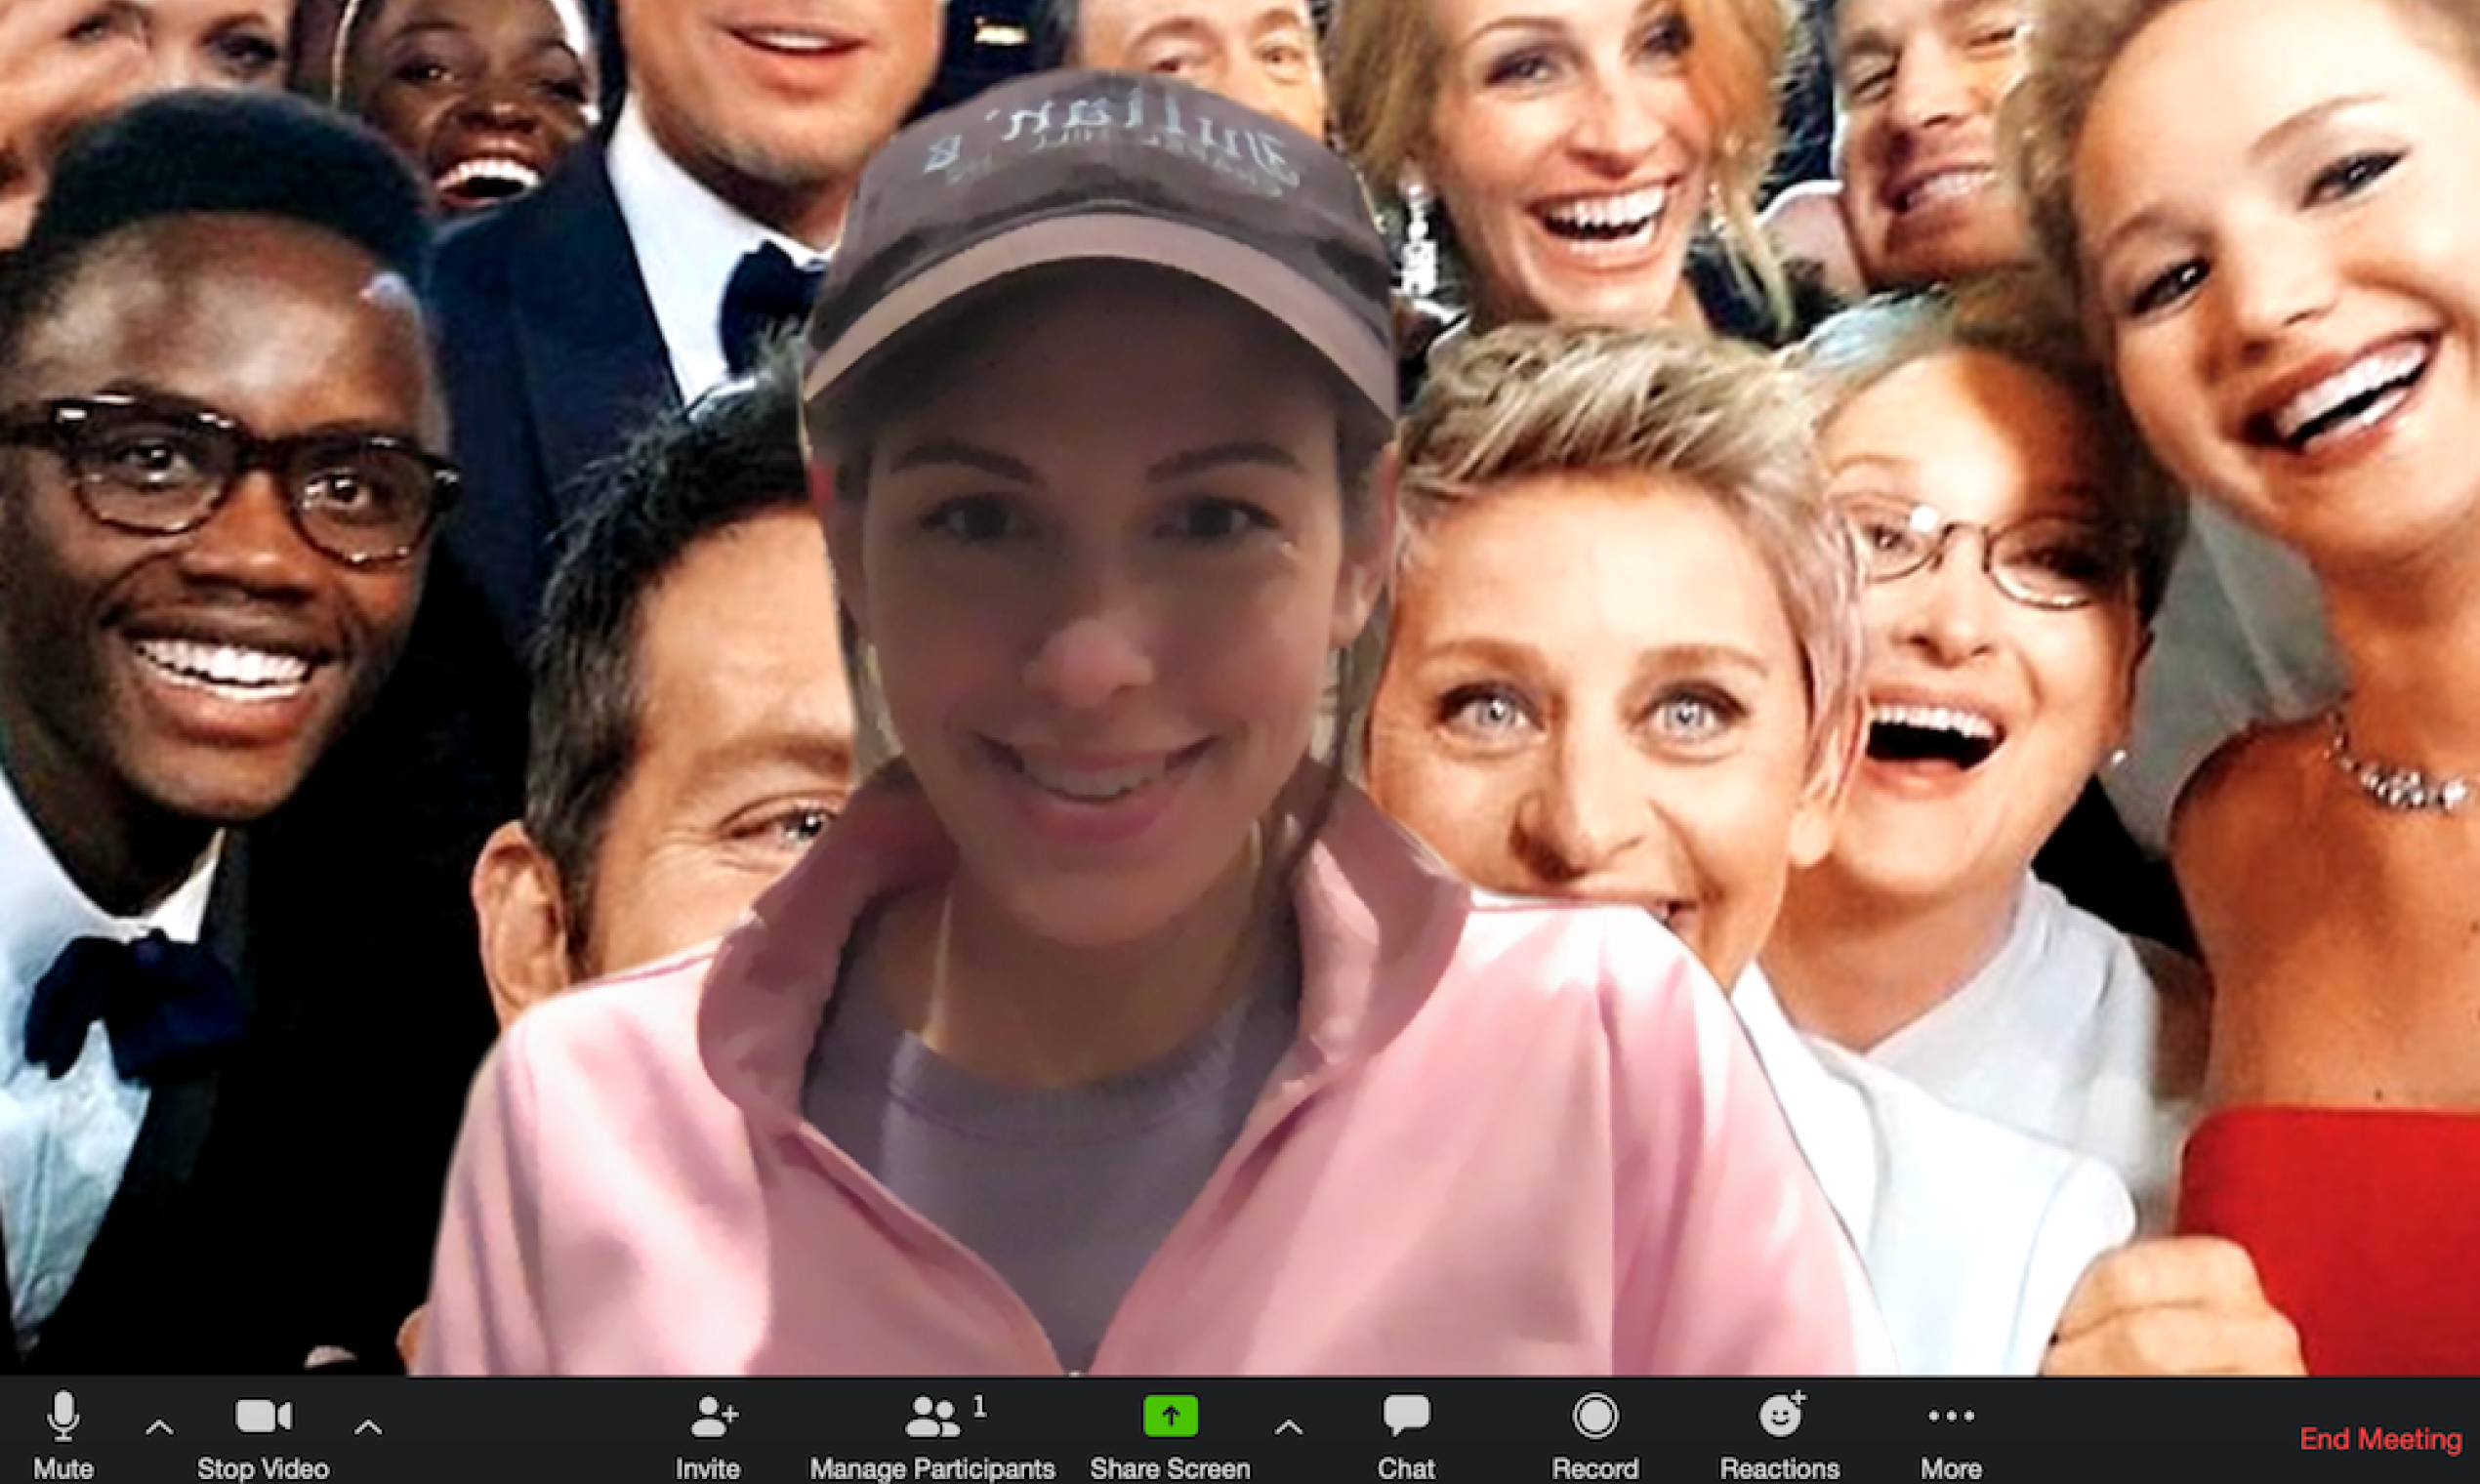Expand audio options arrow beside Mute
The width and height of the screenshot is (2480, 1484).
pyautogui.click(x=159, y=1428)
